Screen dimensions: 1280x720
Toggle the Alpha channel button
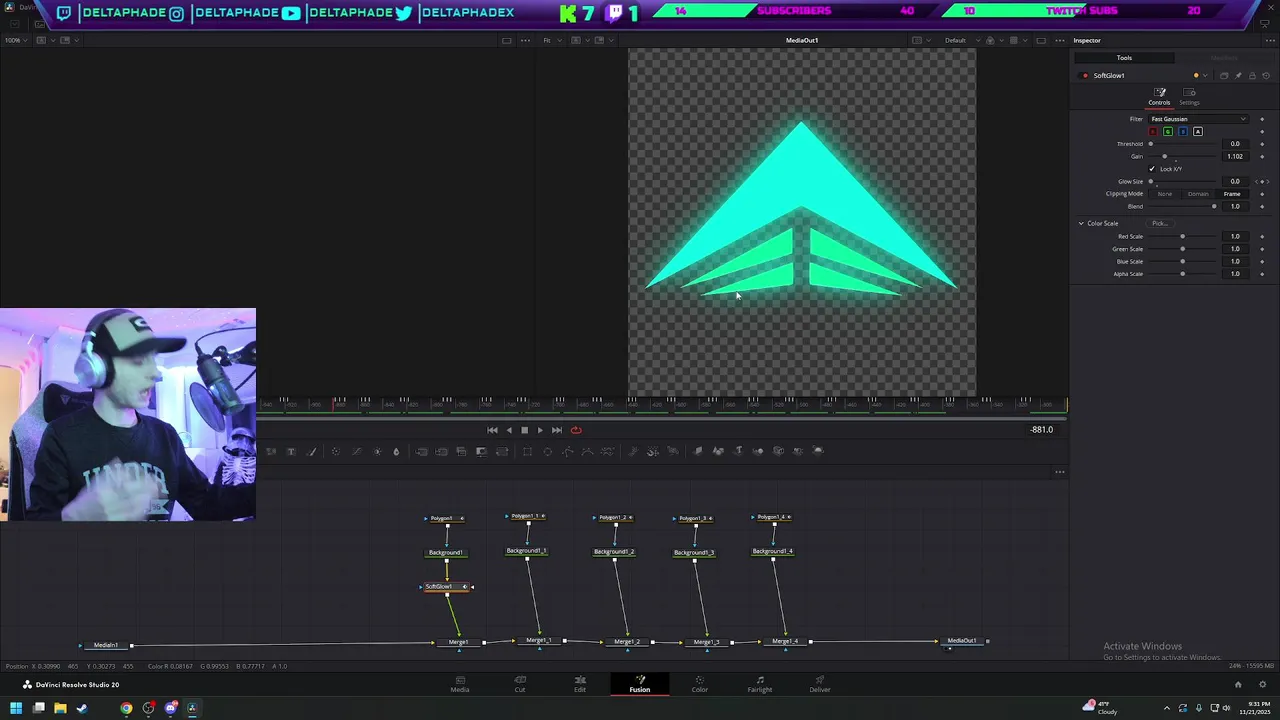pyautogui.click(x=1198, y=131)
